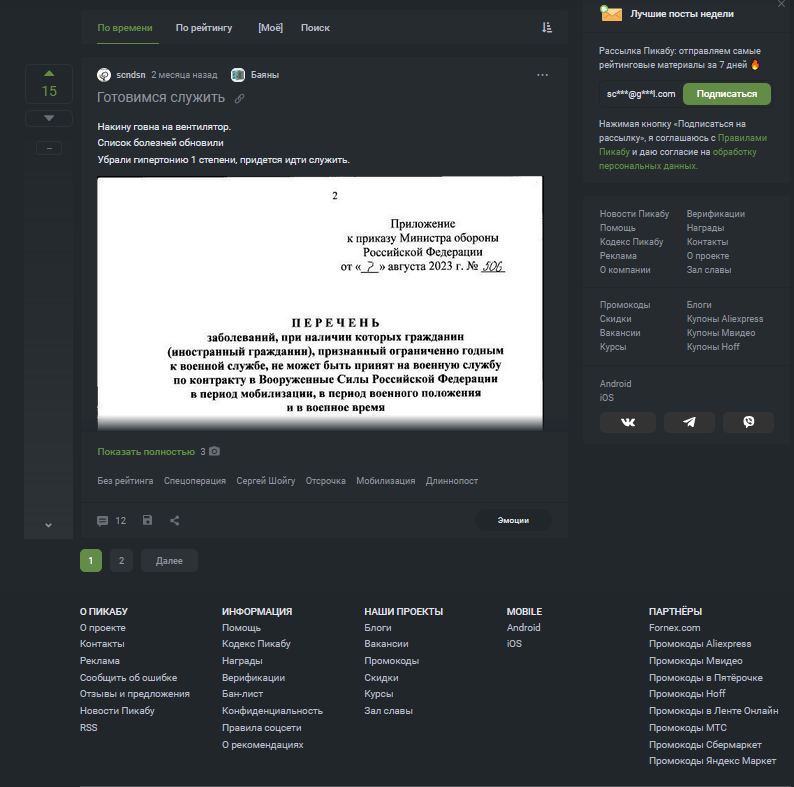The image size is (794, 787).
Task: Open the three-dots post menu
Action: pos(542,75)
